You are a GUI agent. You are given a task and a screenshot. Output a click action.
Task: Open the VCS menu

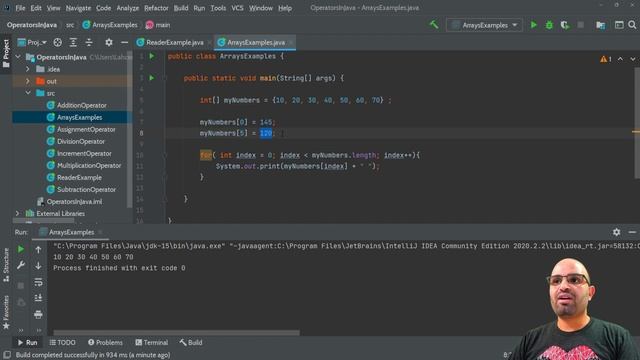click(x=237, y=8)
